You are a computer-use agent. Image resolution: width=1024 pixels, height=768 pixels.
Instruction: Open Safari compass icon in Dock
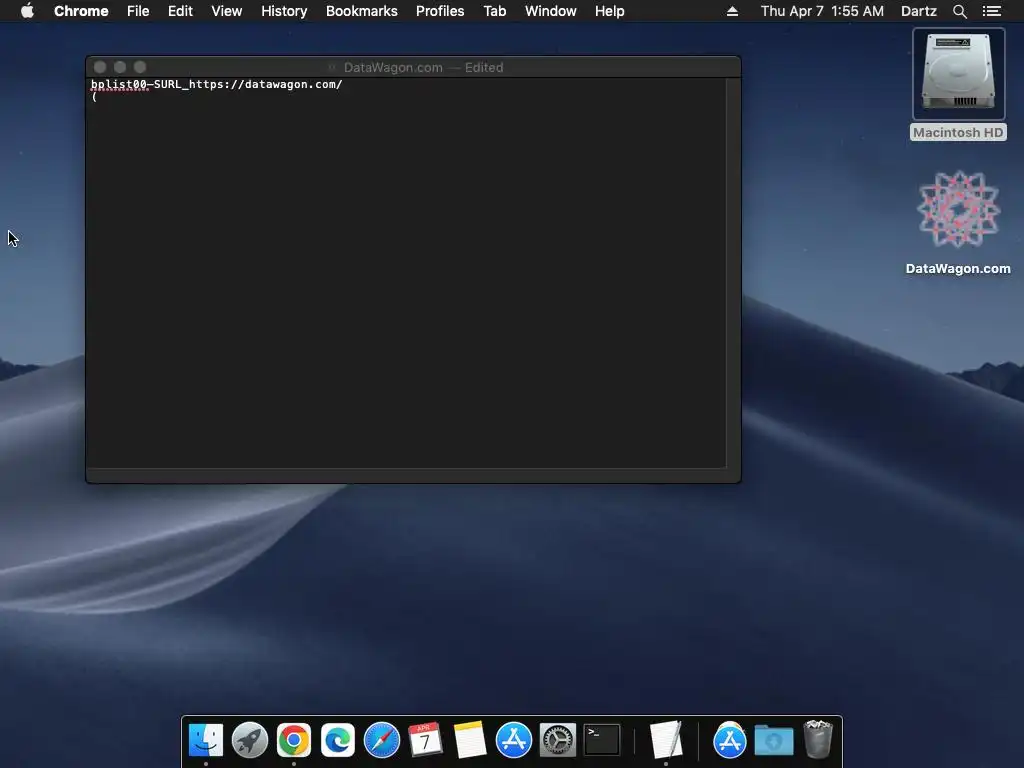click(x=381, y=740)
